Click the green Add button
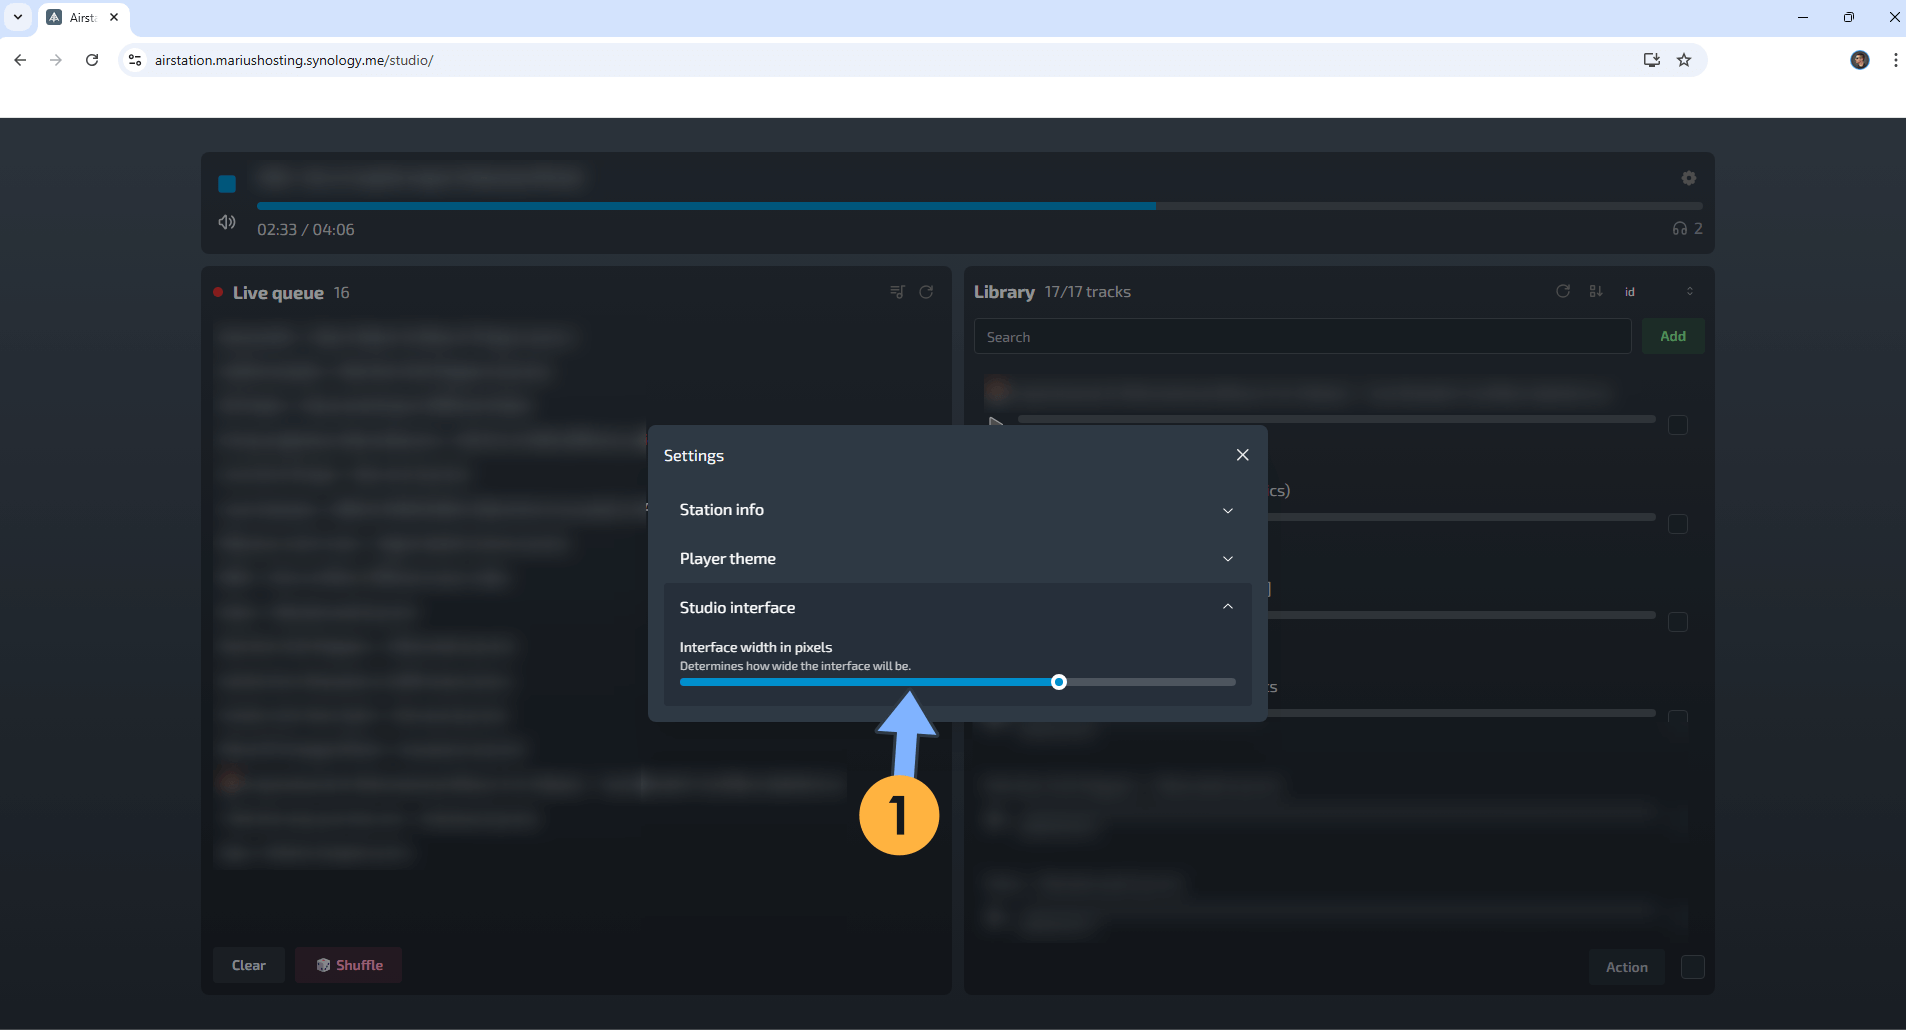 tap(1672, 336)
